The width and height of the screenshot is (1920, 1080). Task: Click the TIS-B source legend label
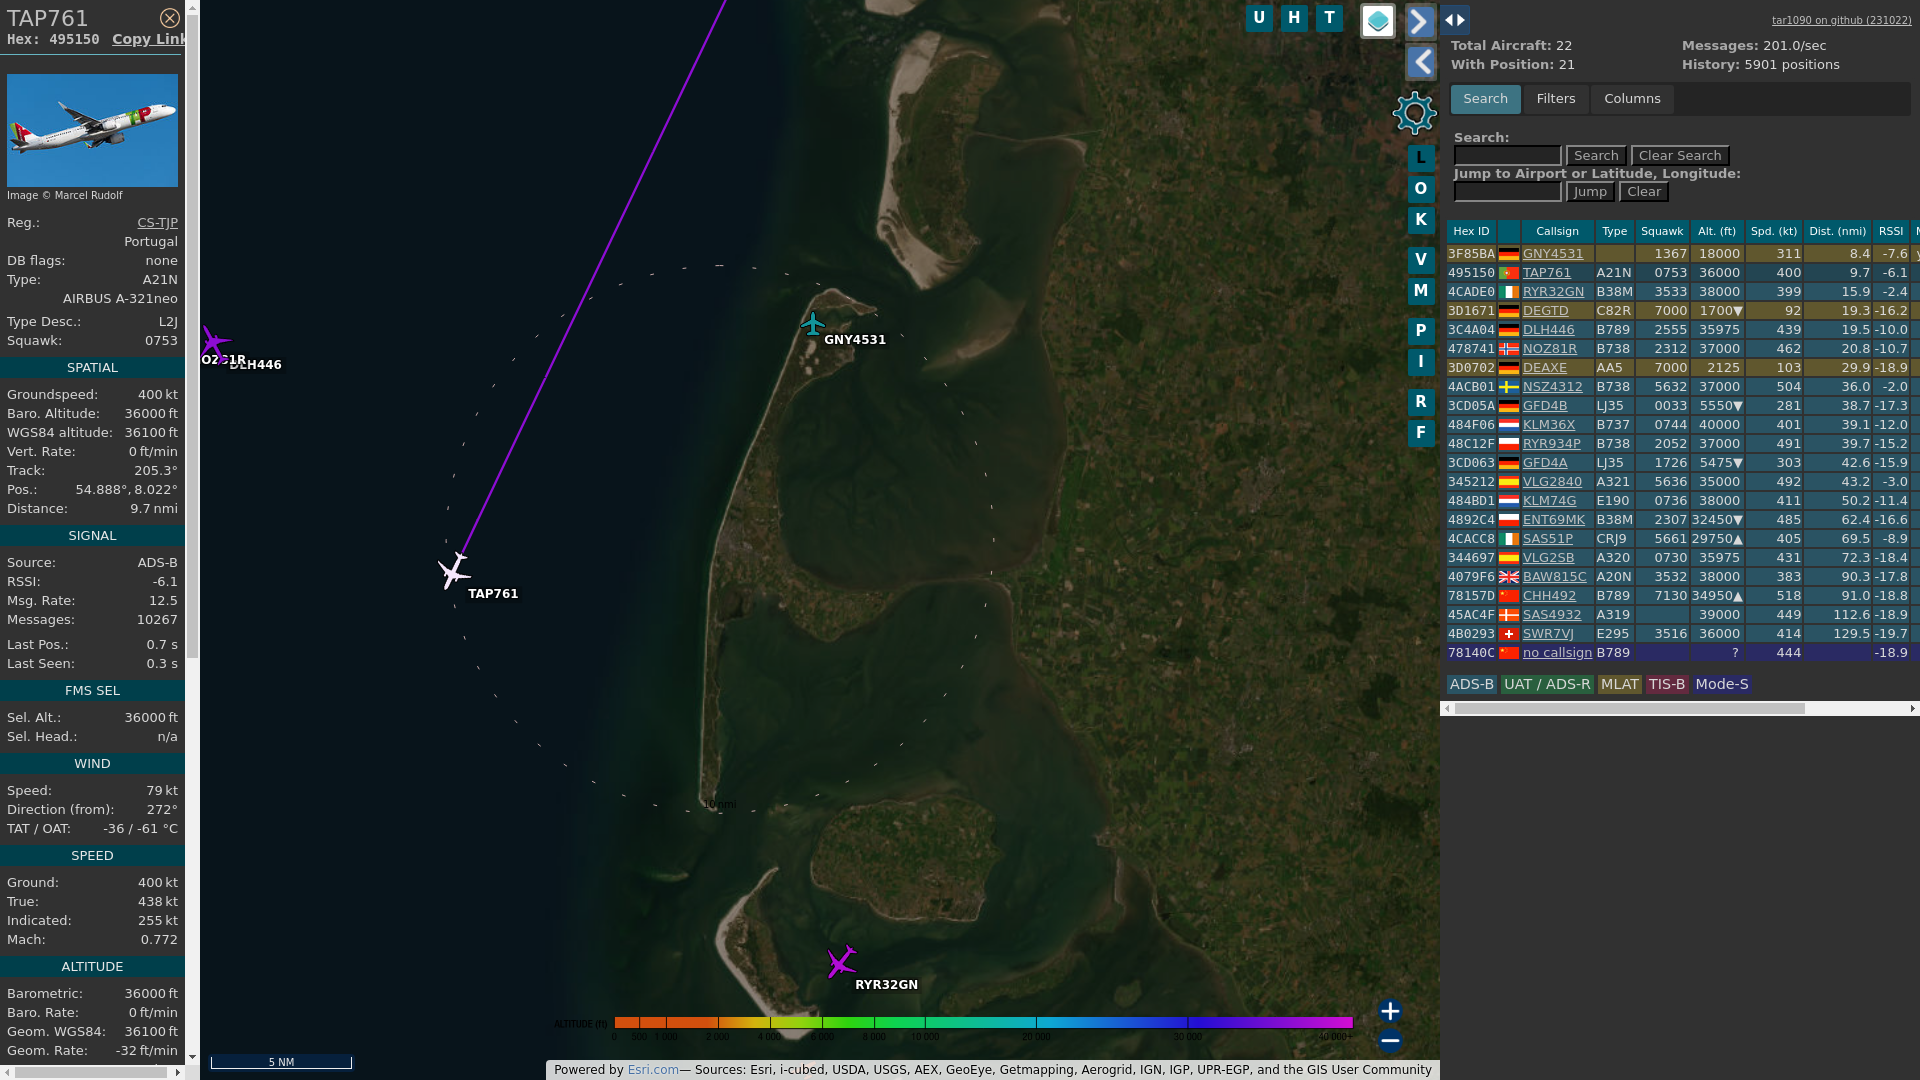(x=1666, y=685)
